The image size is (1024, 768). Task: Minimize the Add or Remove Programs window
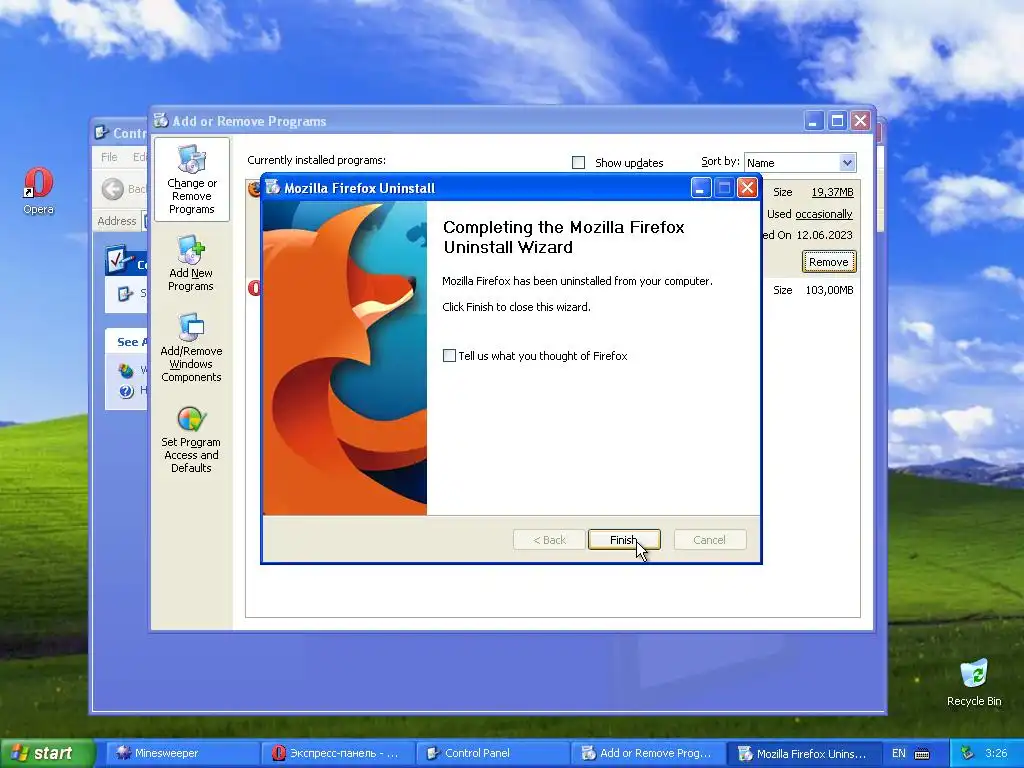point(814,121)
